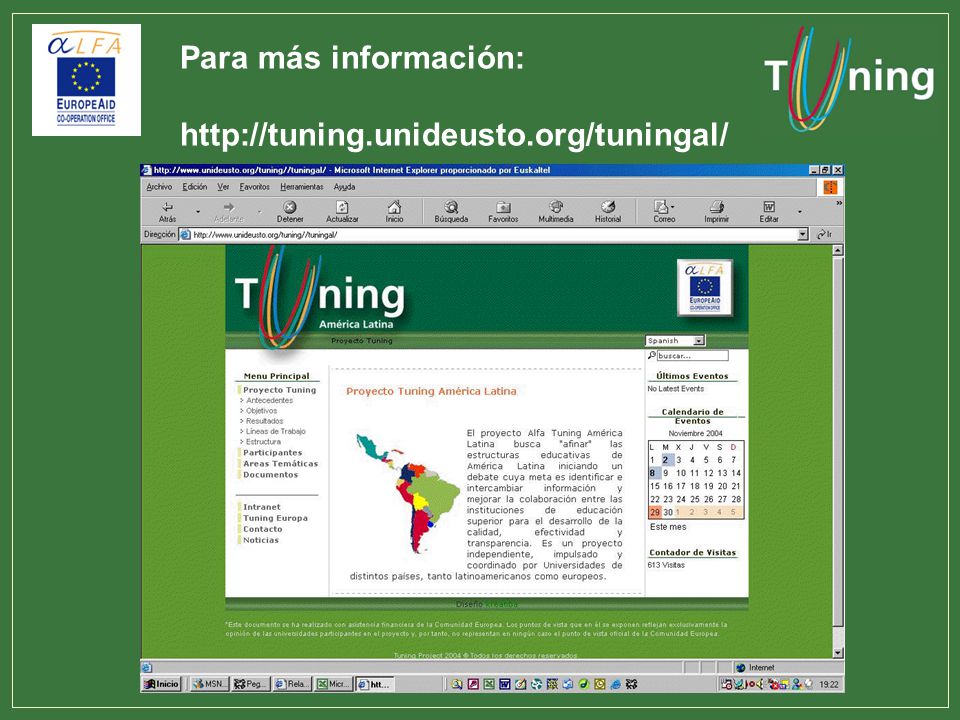
Task: Click Internet Explorer icon in quick launch
Action: [x=616, y=684]
